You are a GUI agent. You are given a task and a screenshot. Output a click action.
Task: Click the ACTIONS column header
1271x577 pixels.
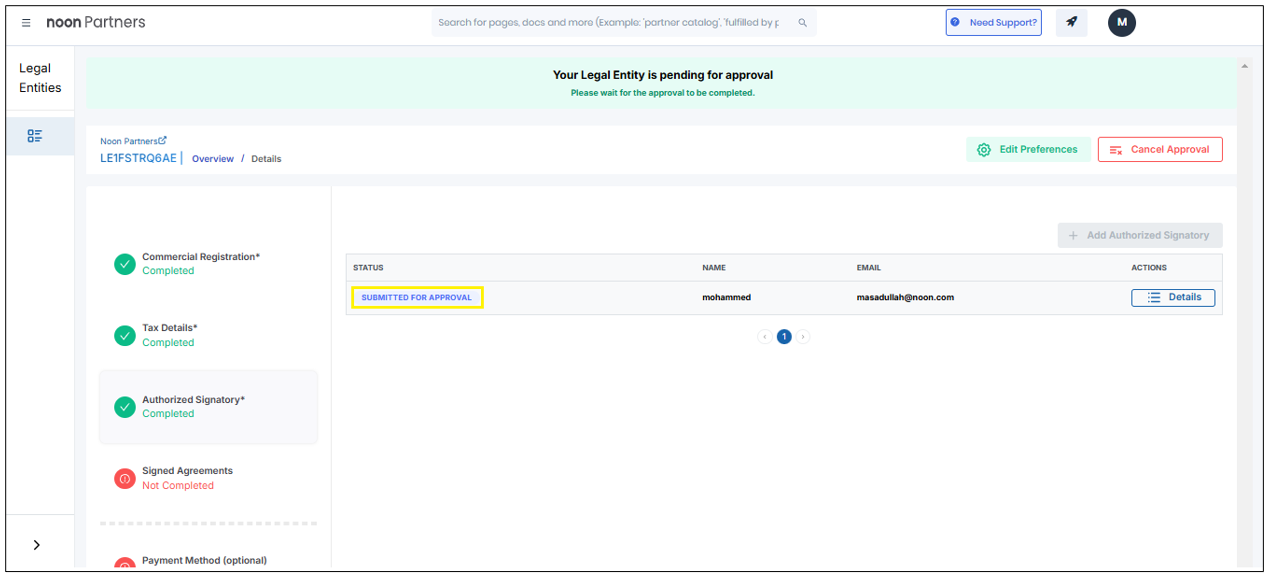tap(1149, 268)
